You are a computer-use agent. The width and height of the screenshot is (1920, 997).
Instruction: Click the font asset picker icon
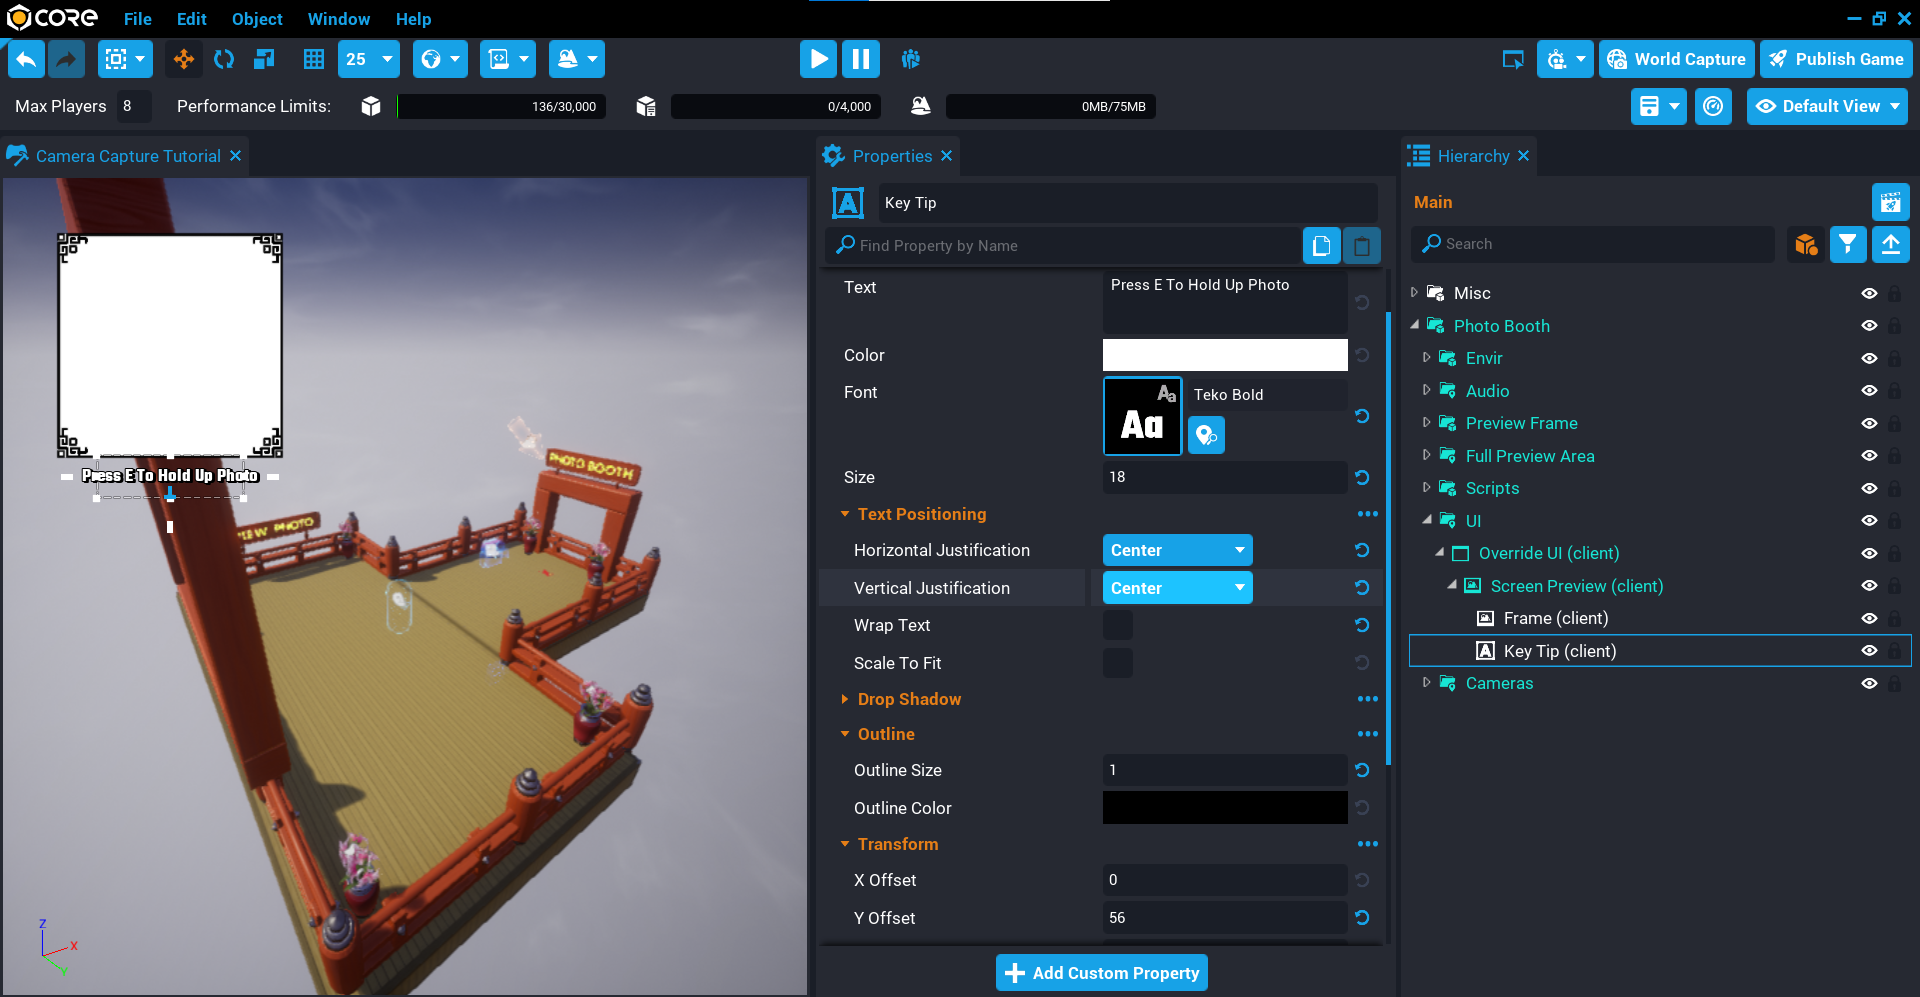click(x=1206, y=435)
